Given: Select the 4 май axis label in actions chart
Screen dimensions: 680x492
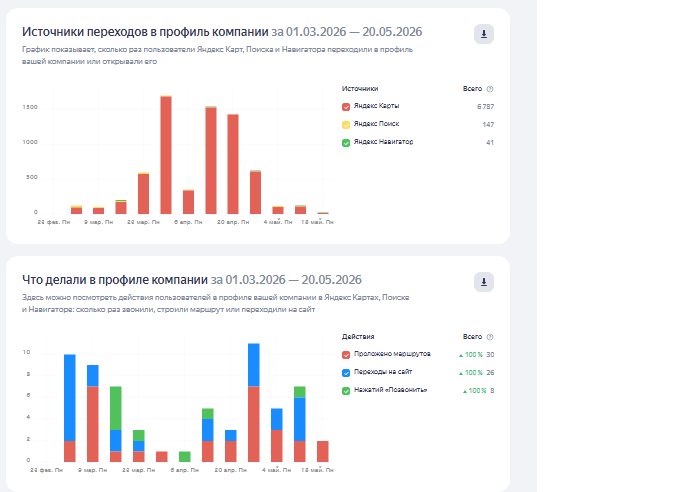Looking at the screenshot, I should (276, 470).
